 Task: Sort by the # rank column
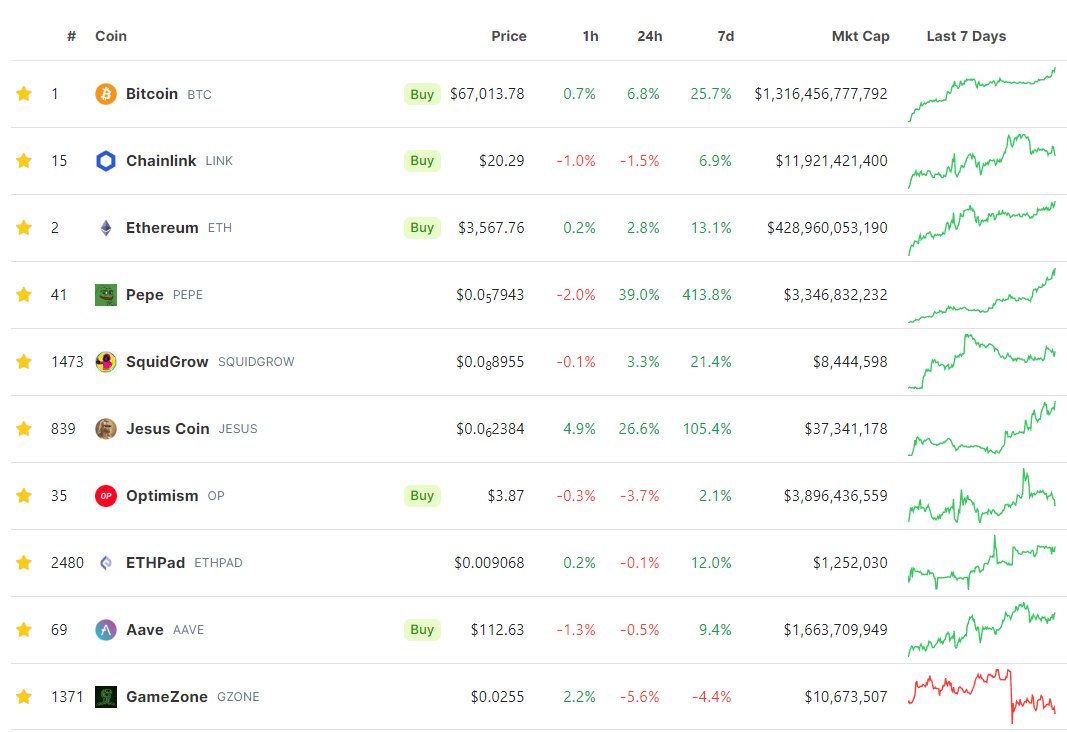click(x=71, y=36)
